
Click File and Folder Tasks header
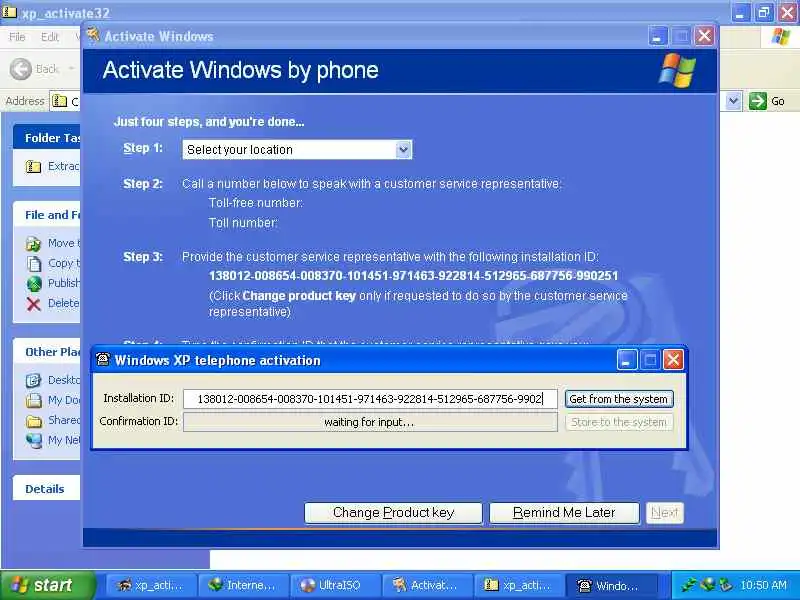point(46,215)
